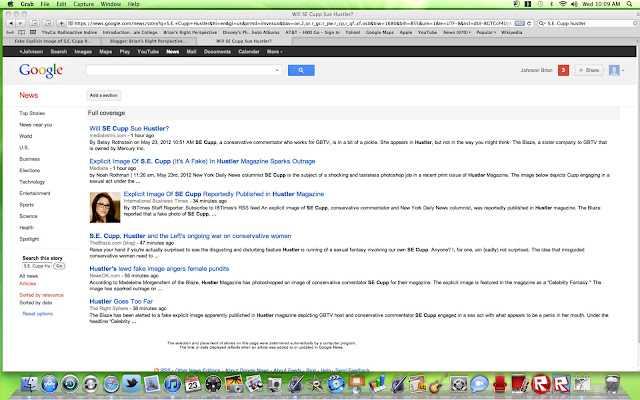Launch iMovie star icon in dock

click(x=316, y=384)
